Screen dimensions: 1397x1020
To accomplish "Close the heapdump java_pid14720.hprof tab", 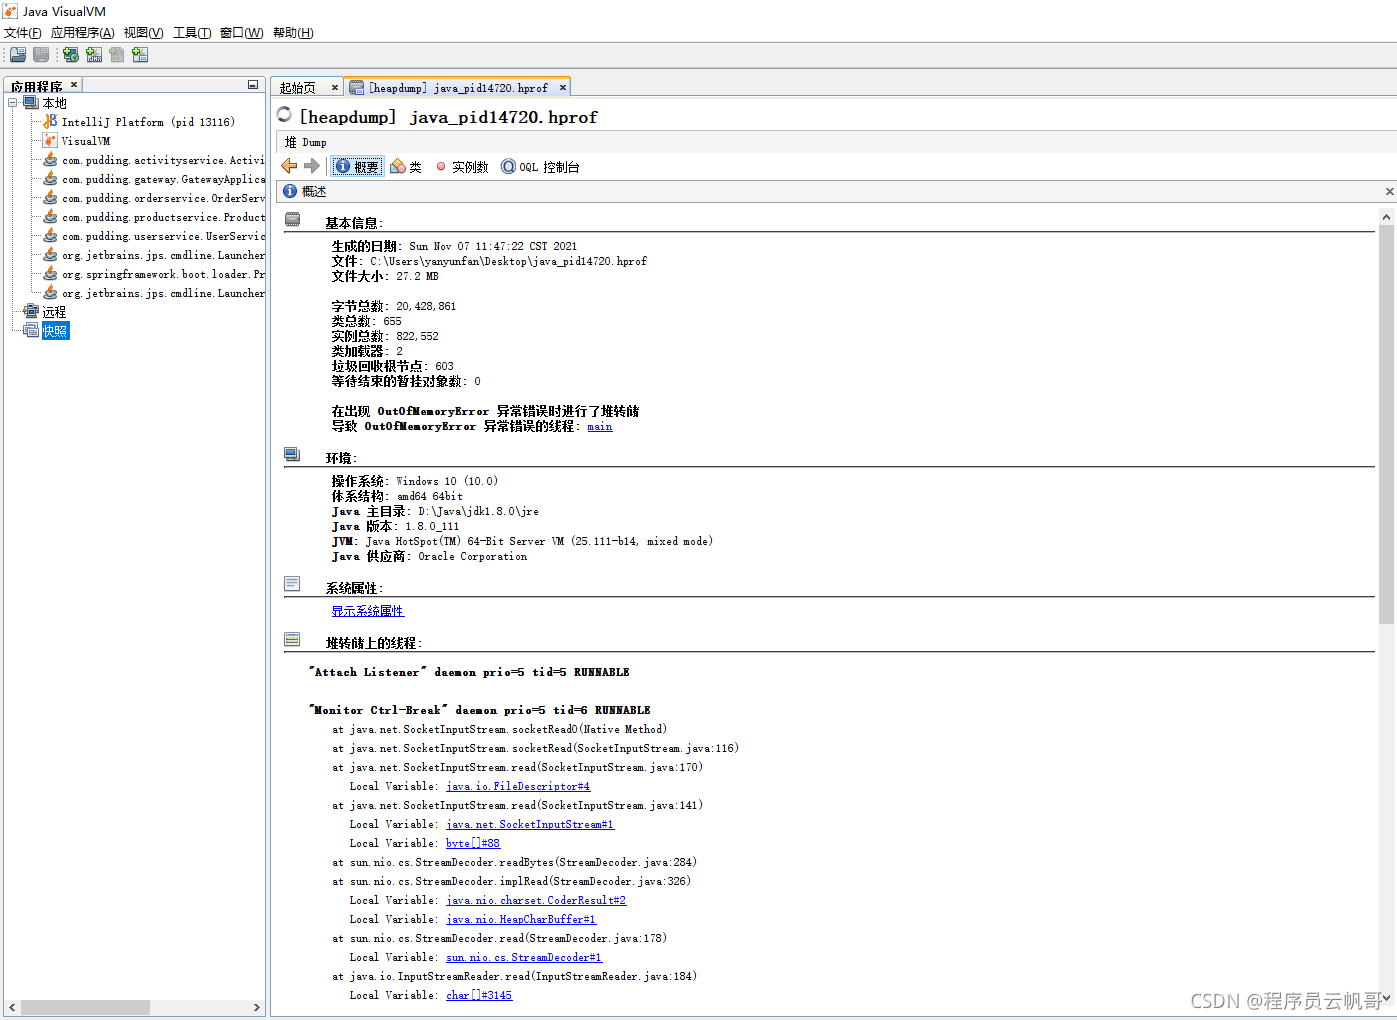I will pos(563,88).
